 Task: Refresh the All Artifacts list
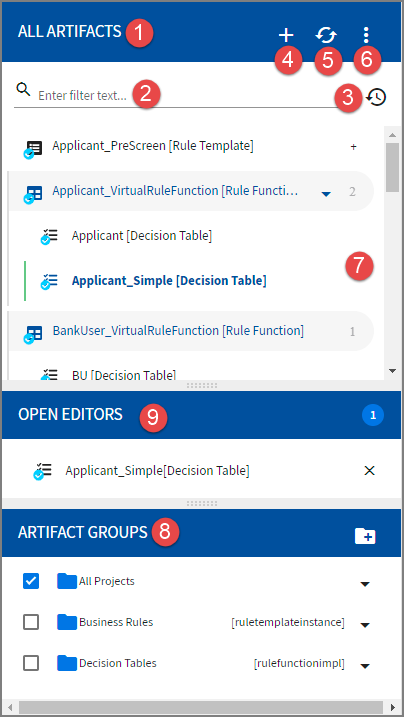coord(326,35)
